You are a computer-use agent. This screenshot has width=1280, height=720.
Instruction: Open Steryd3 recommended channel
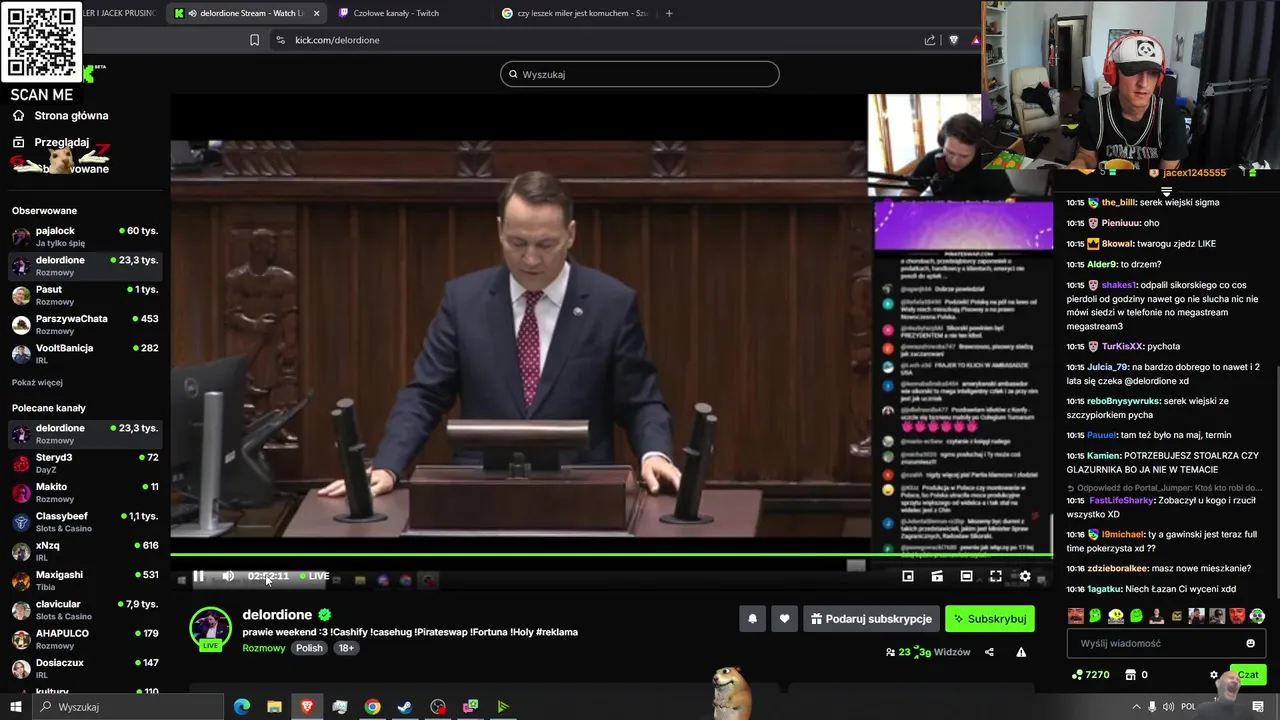pos(85,463)
